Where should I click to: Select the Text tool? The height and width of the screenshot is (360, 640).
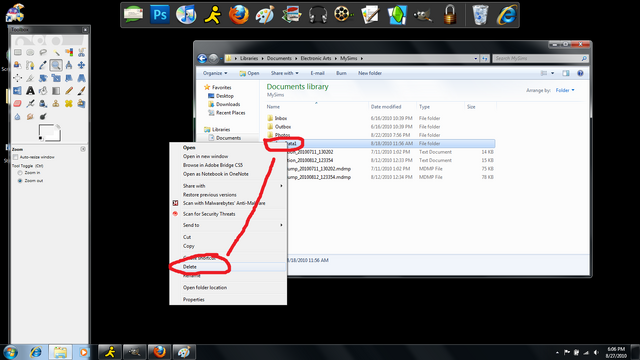tap(30, 90)
